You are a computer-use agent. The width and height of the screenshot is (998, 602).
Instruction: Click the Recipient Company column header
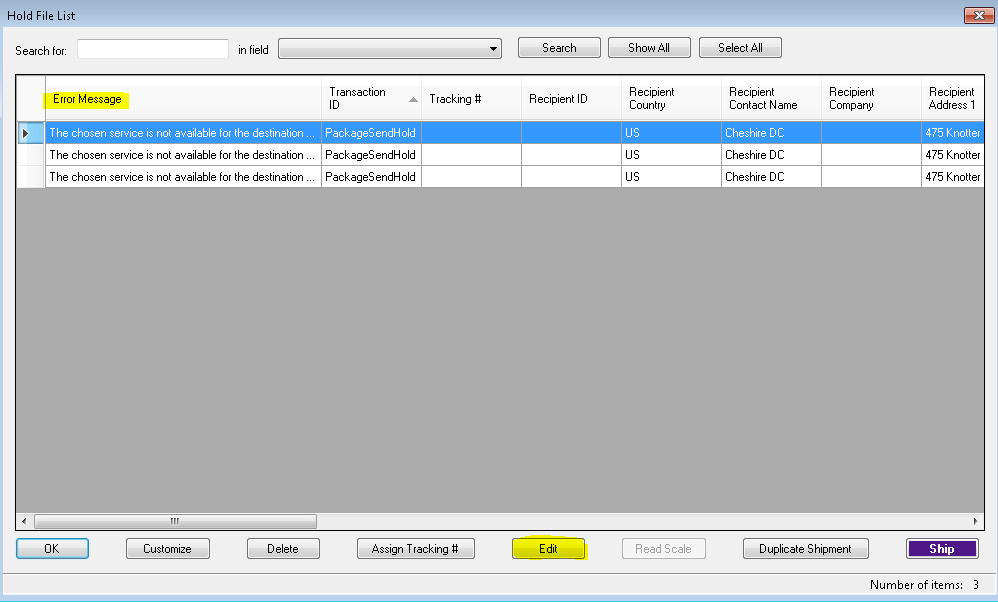(871, 99)
